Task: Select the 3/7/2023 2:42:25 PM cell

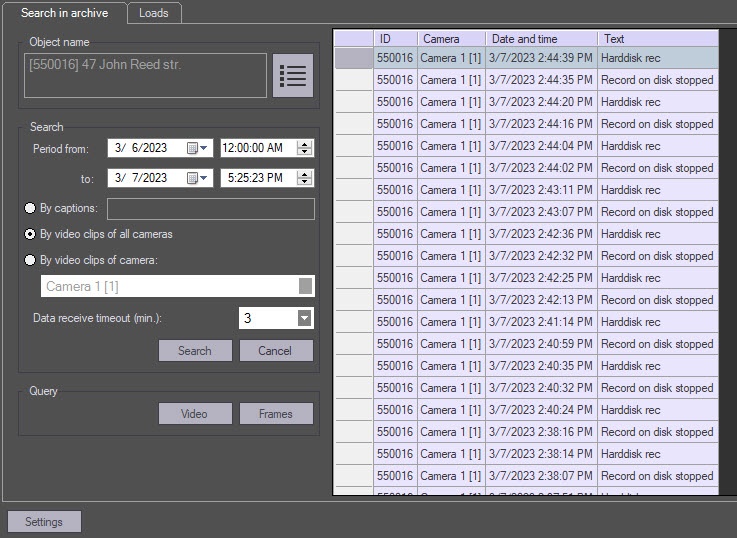Action: coord(541,278)
